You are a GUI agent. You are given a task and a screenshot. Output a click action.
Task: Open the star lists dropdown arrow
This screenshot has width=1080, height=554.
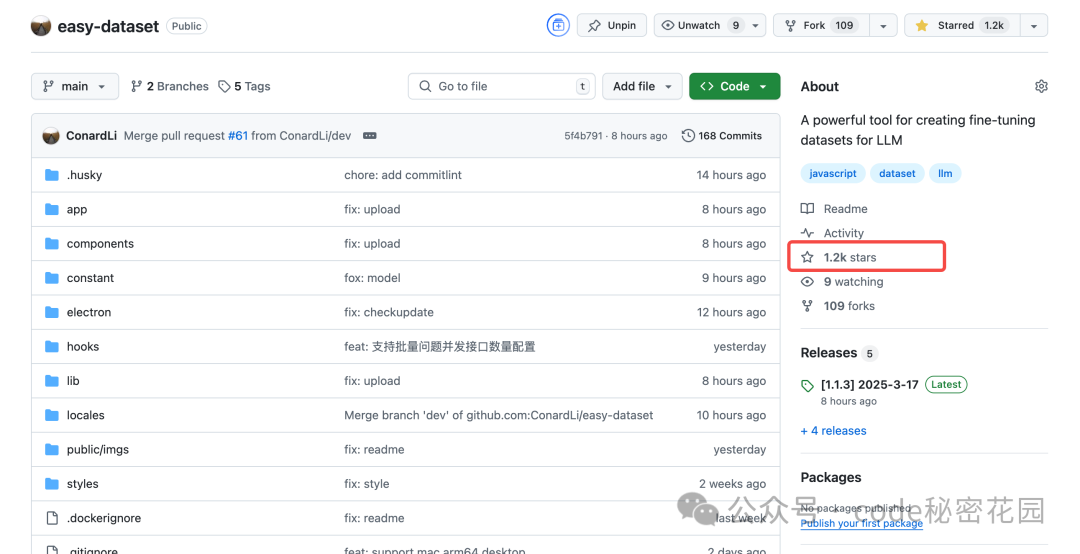point(1034,25)
